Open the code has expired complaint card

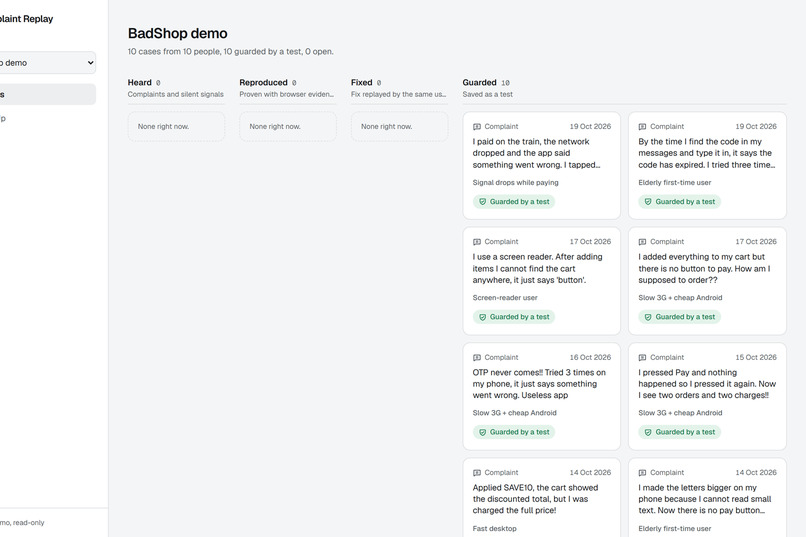tap(707, 165)
